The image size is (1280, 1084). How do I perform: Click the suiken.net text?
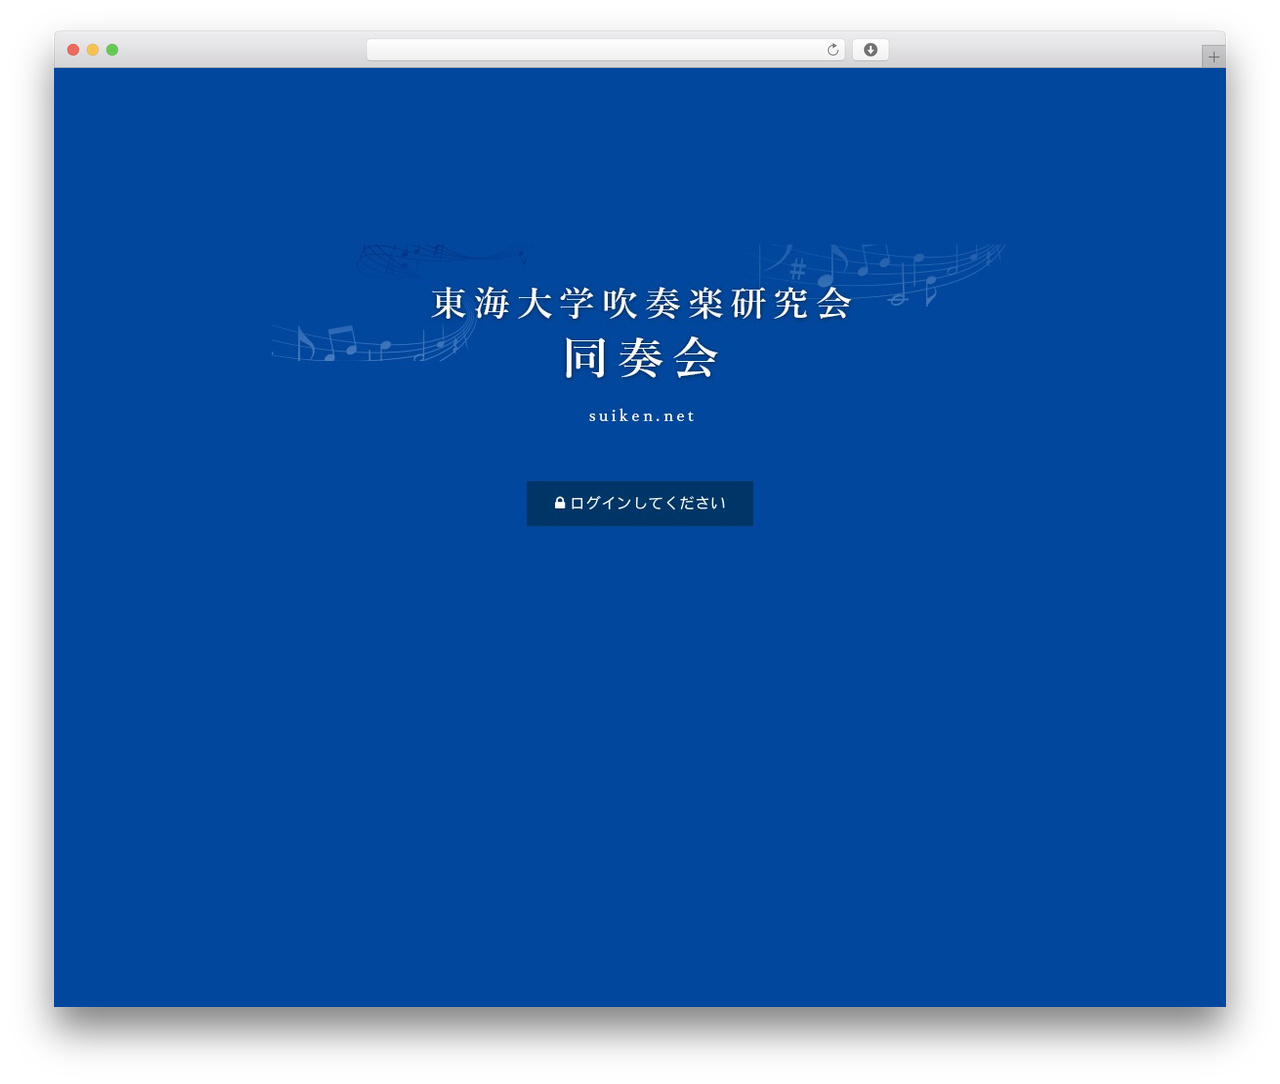click(641, 416)
